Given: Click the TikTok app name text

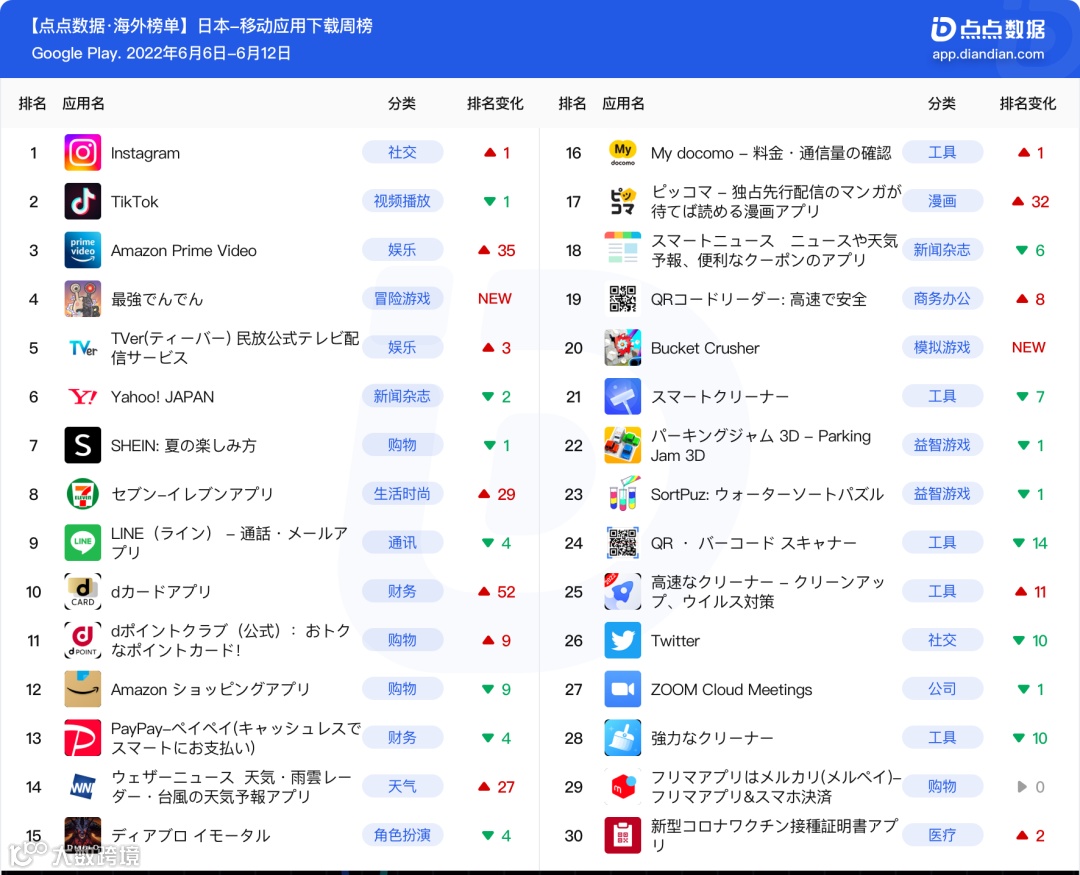Looking at the screenshot, I should point(134,202).
